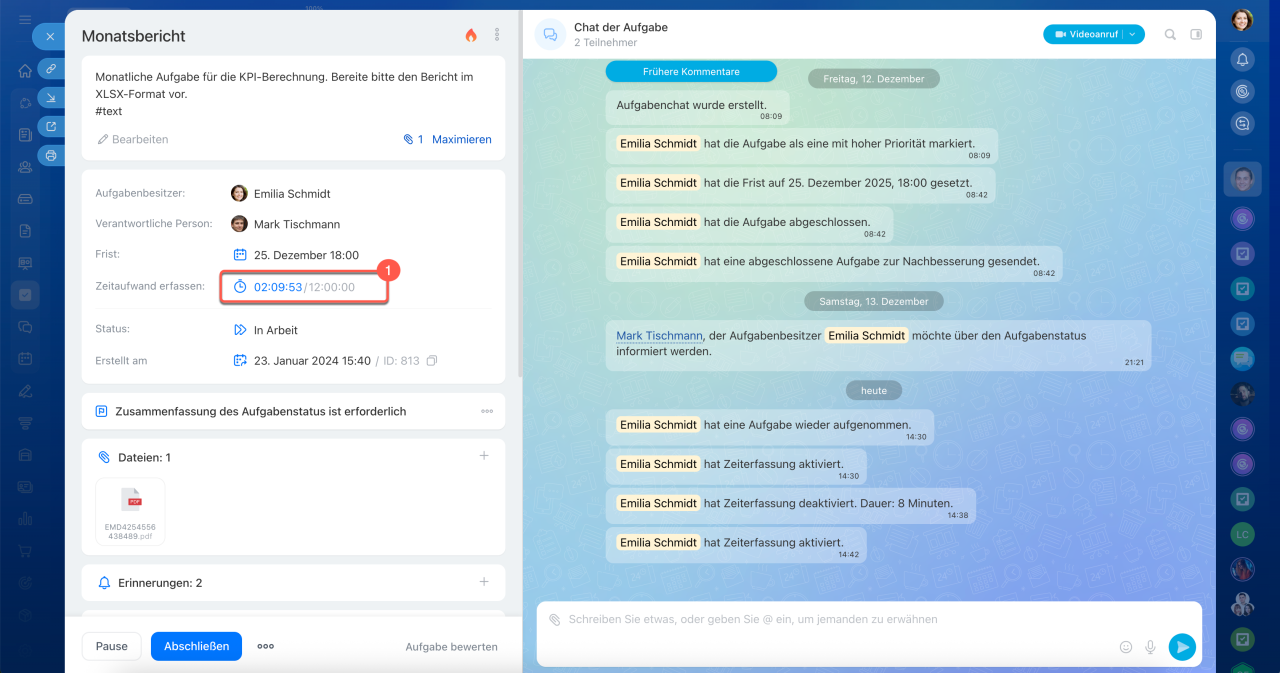This screenshot has height=673, width=1280.
Task: Maximize the task description
Action: pos(462,139)
